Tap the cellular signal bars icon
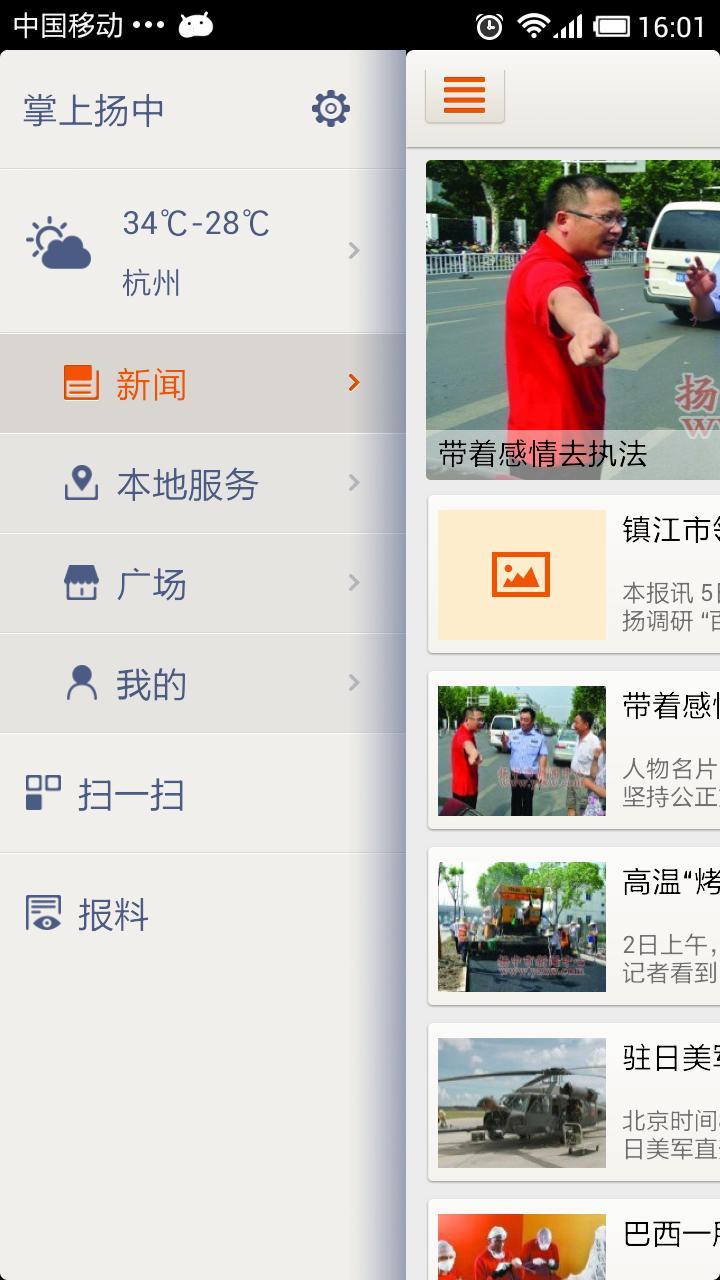This screenshot has height=1280, width=720. 569,26
